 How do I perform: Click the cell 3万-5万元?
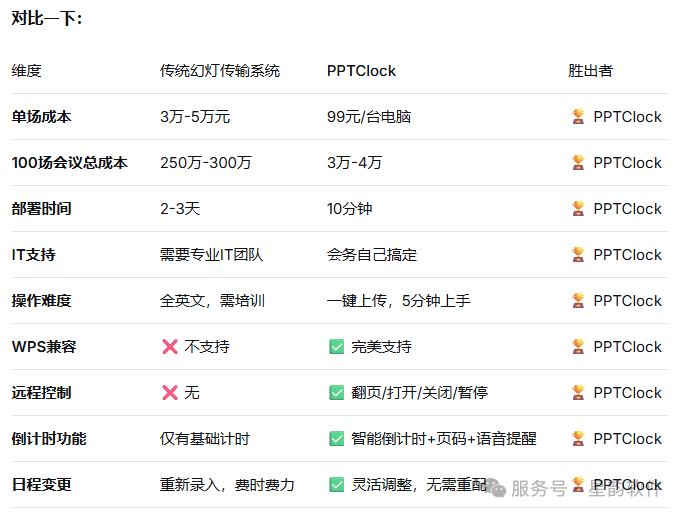(x=195, y=117)
